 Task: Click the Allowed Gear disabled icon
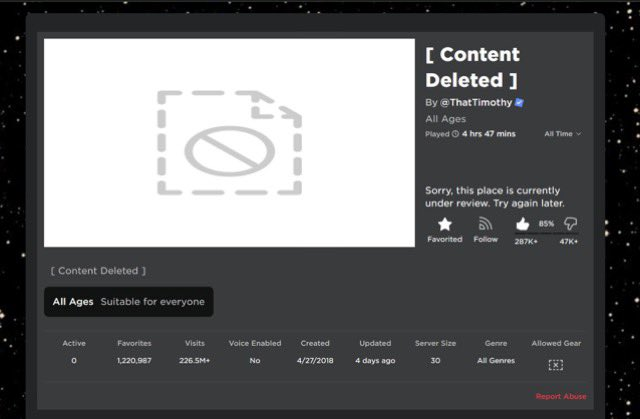[x=556, y=365]
